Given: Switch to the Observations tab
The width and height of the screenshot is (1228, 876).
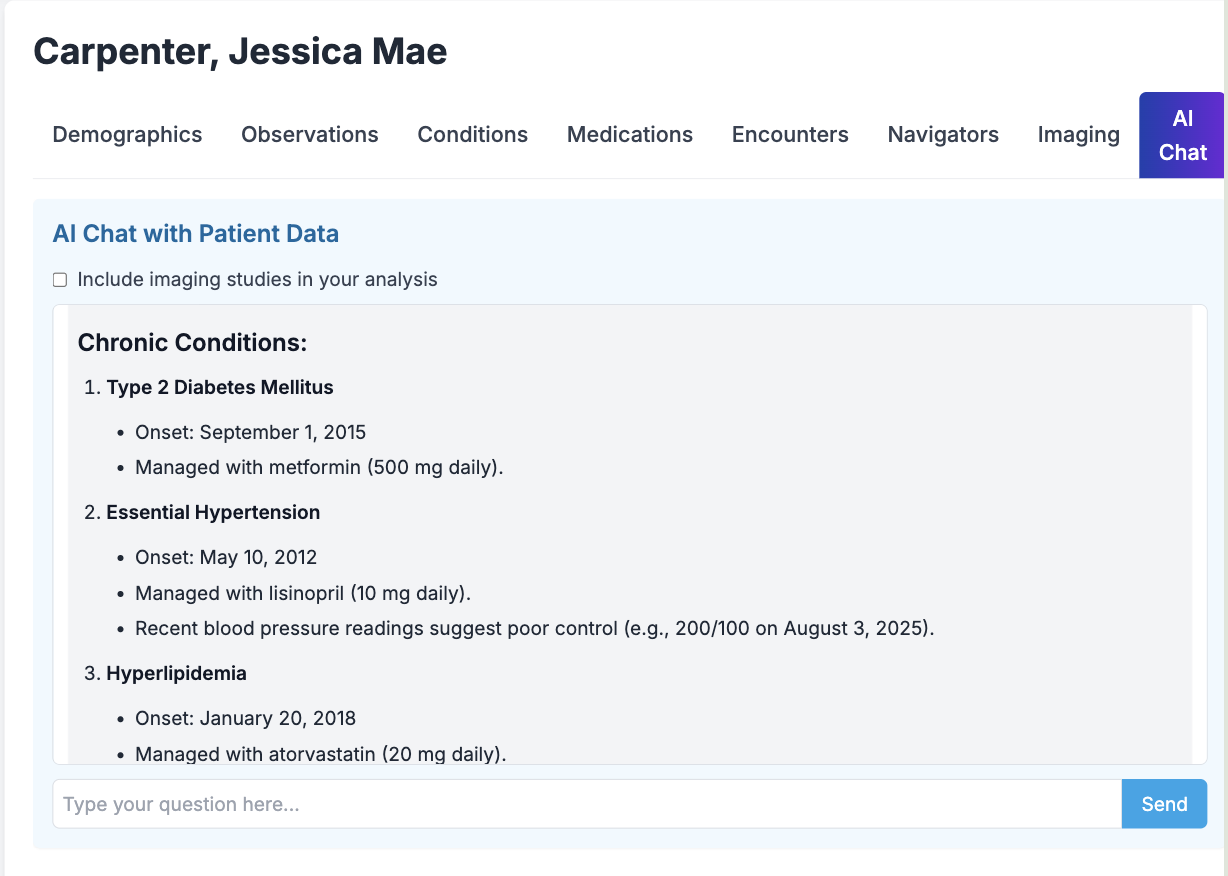Looking at the screenshot, I should [310, 135].
